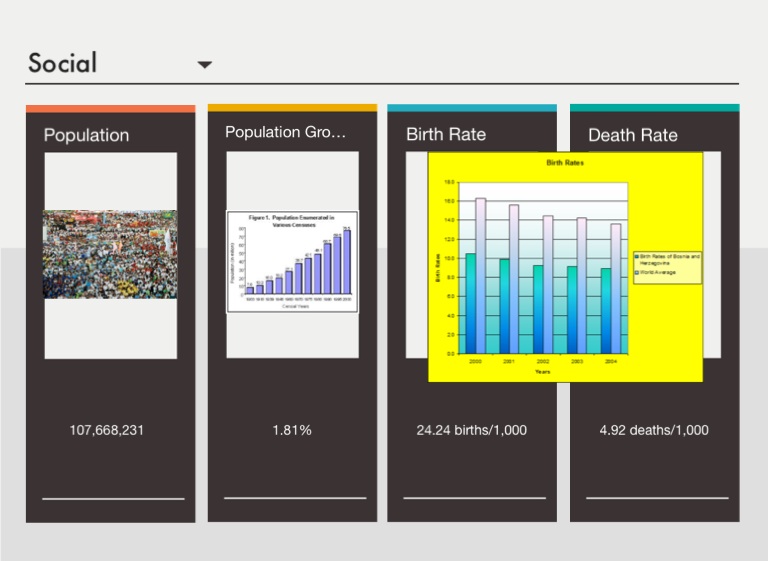Screen dimensions: 768x561
Task: Click the underline at bottom of Population card
Action: click(x=113, y=498)
